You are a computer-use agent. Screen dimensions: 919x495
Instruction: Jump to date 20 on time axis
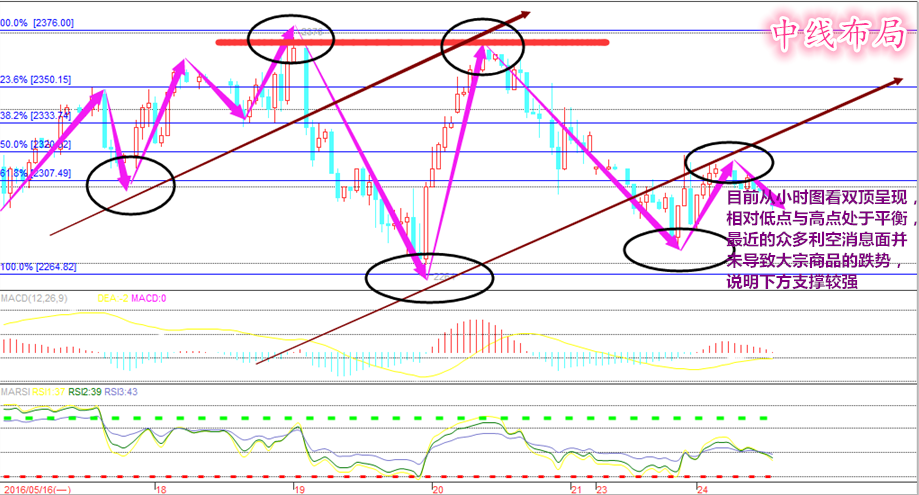pyautogui.click(x=437, y=489)
